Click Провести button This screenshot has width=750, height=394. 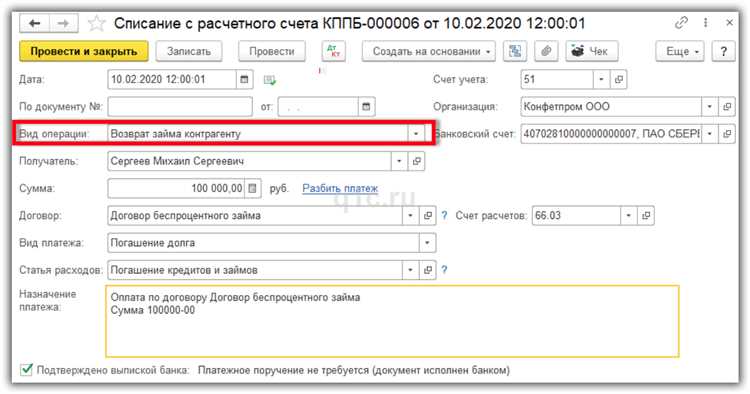pyautogui.click(x=272, y=51)
